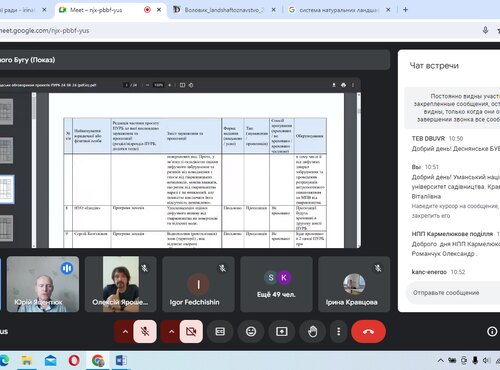Print the shared PDF
500x370 pixels.
click(x=343, y=85)
